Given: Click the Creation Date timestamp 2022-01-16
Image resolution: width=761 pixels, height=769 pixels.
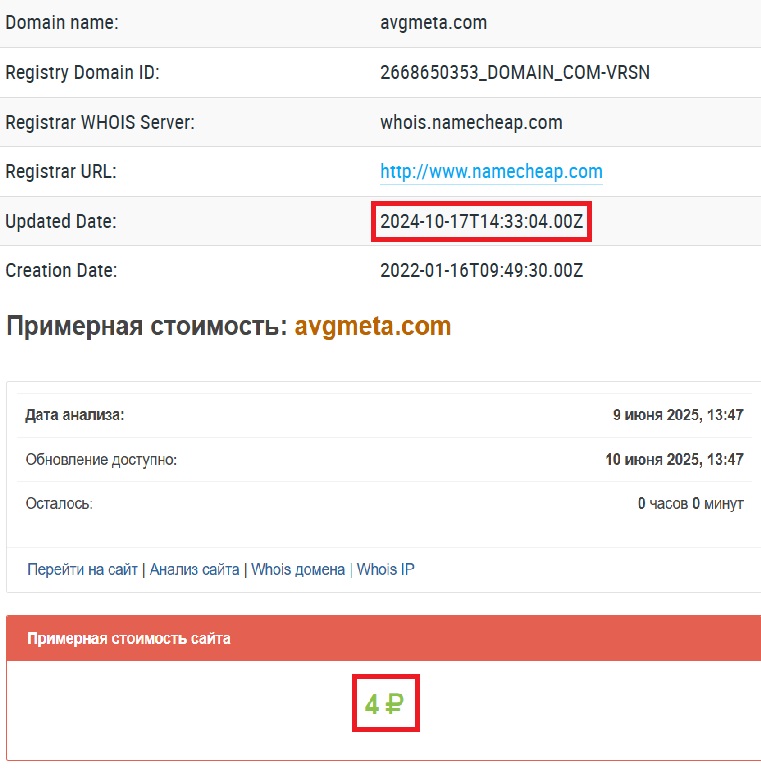Looking at the screenshot, I should [481, 270].
